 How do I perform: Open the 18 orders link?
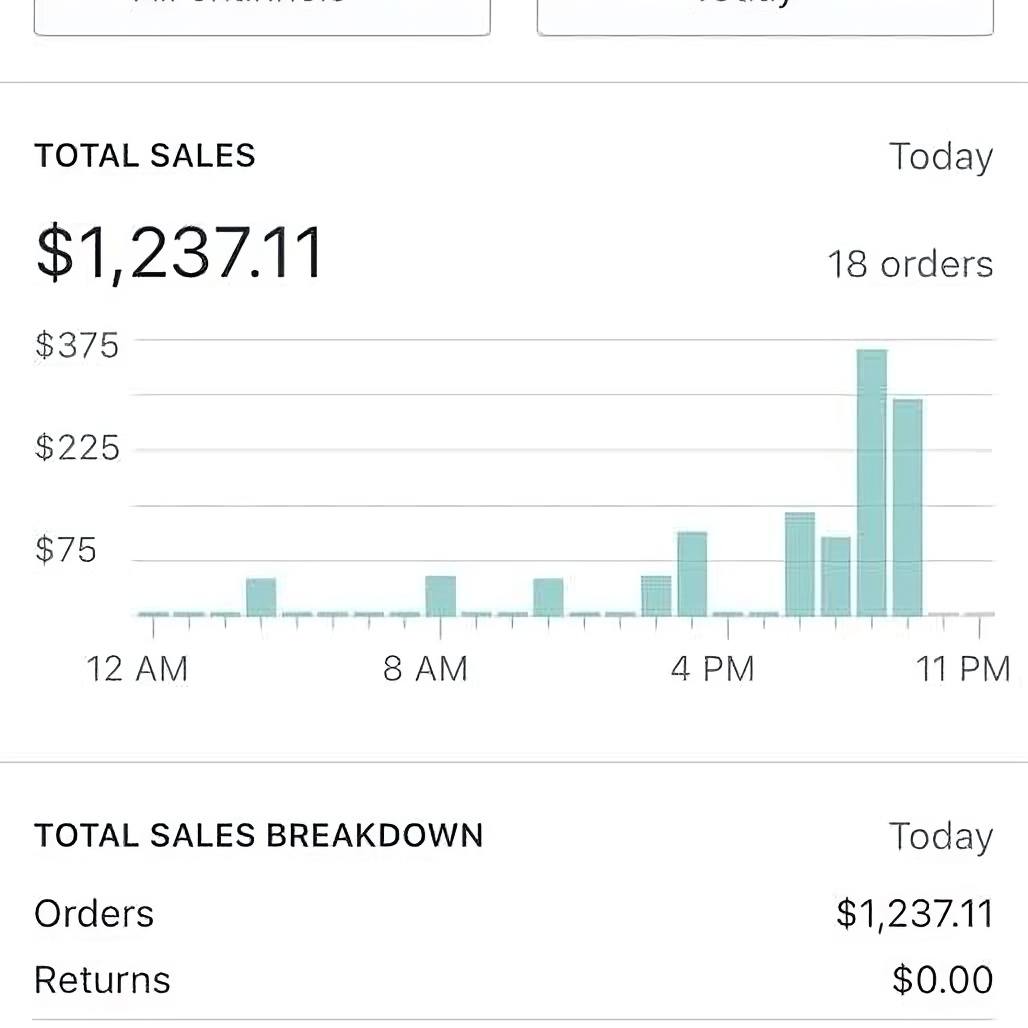pyautogui.click(x=909, y=264)
